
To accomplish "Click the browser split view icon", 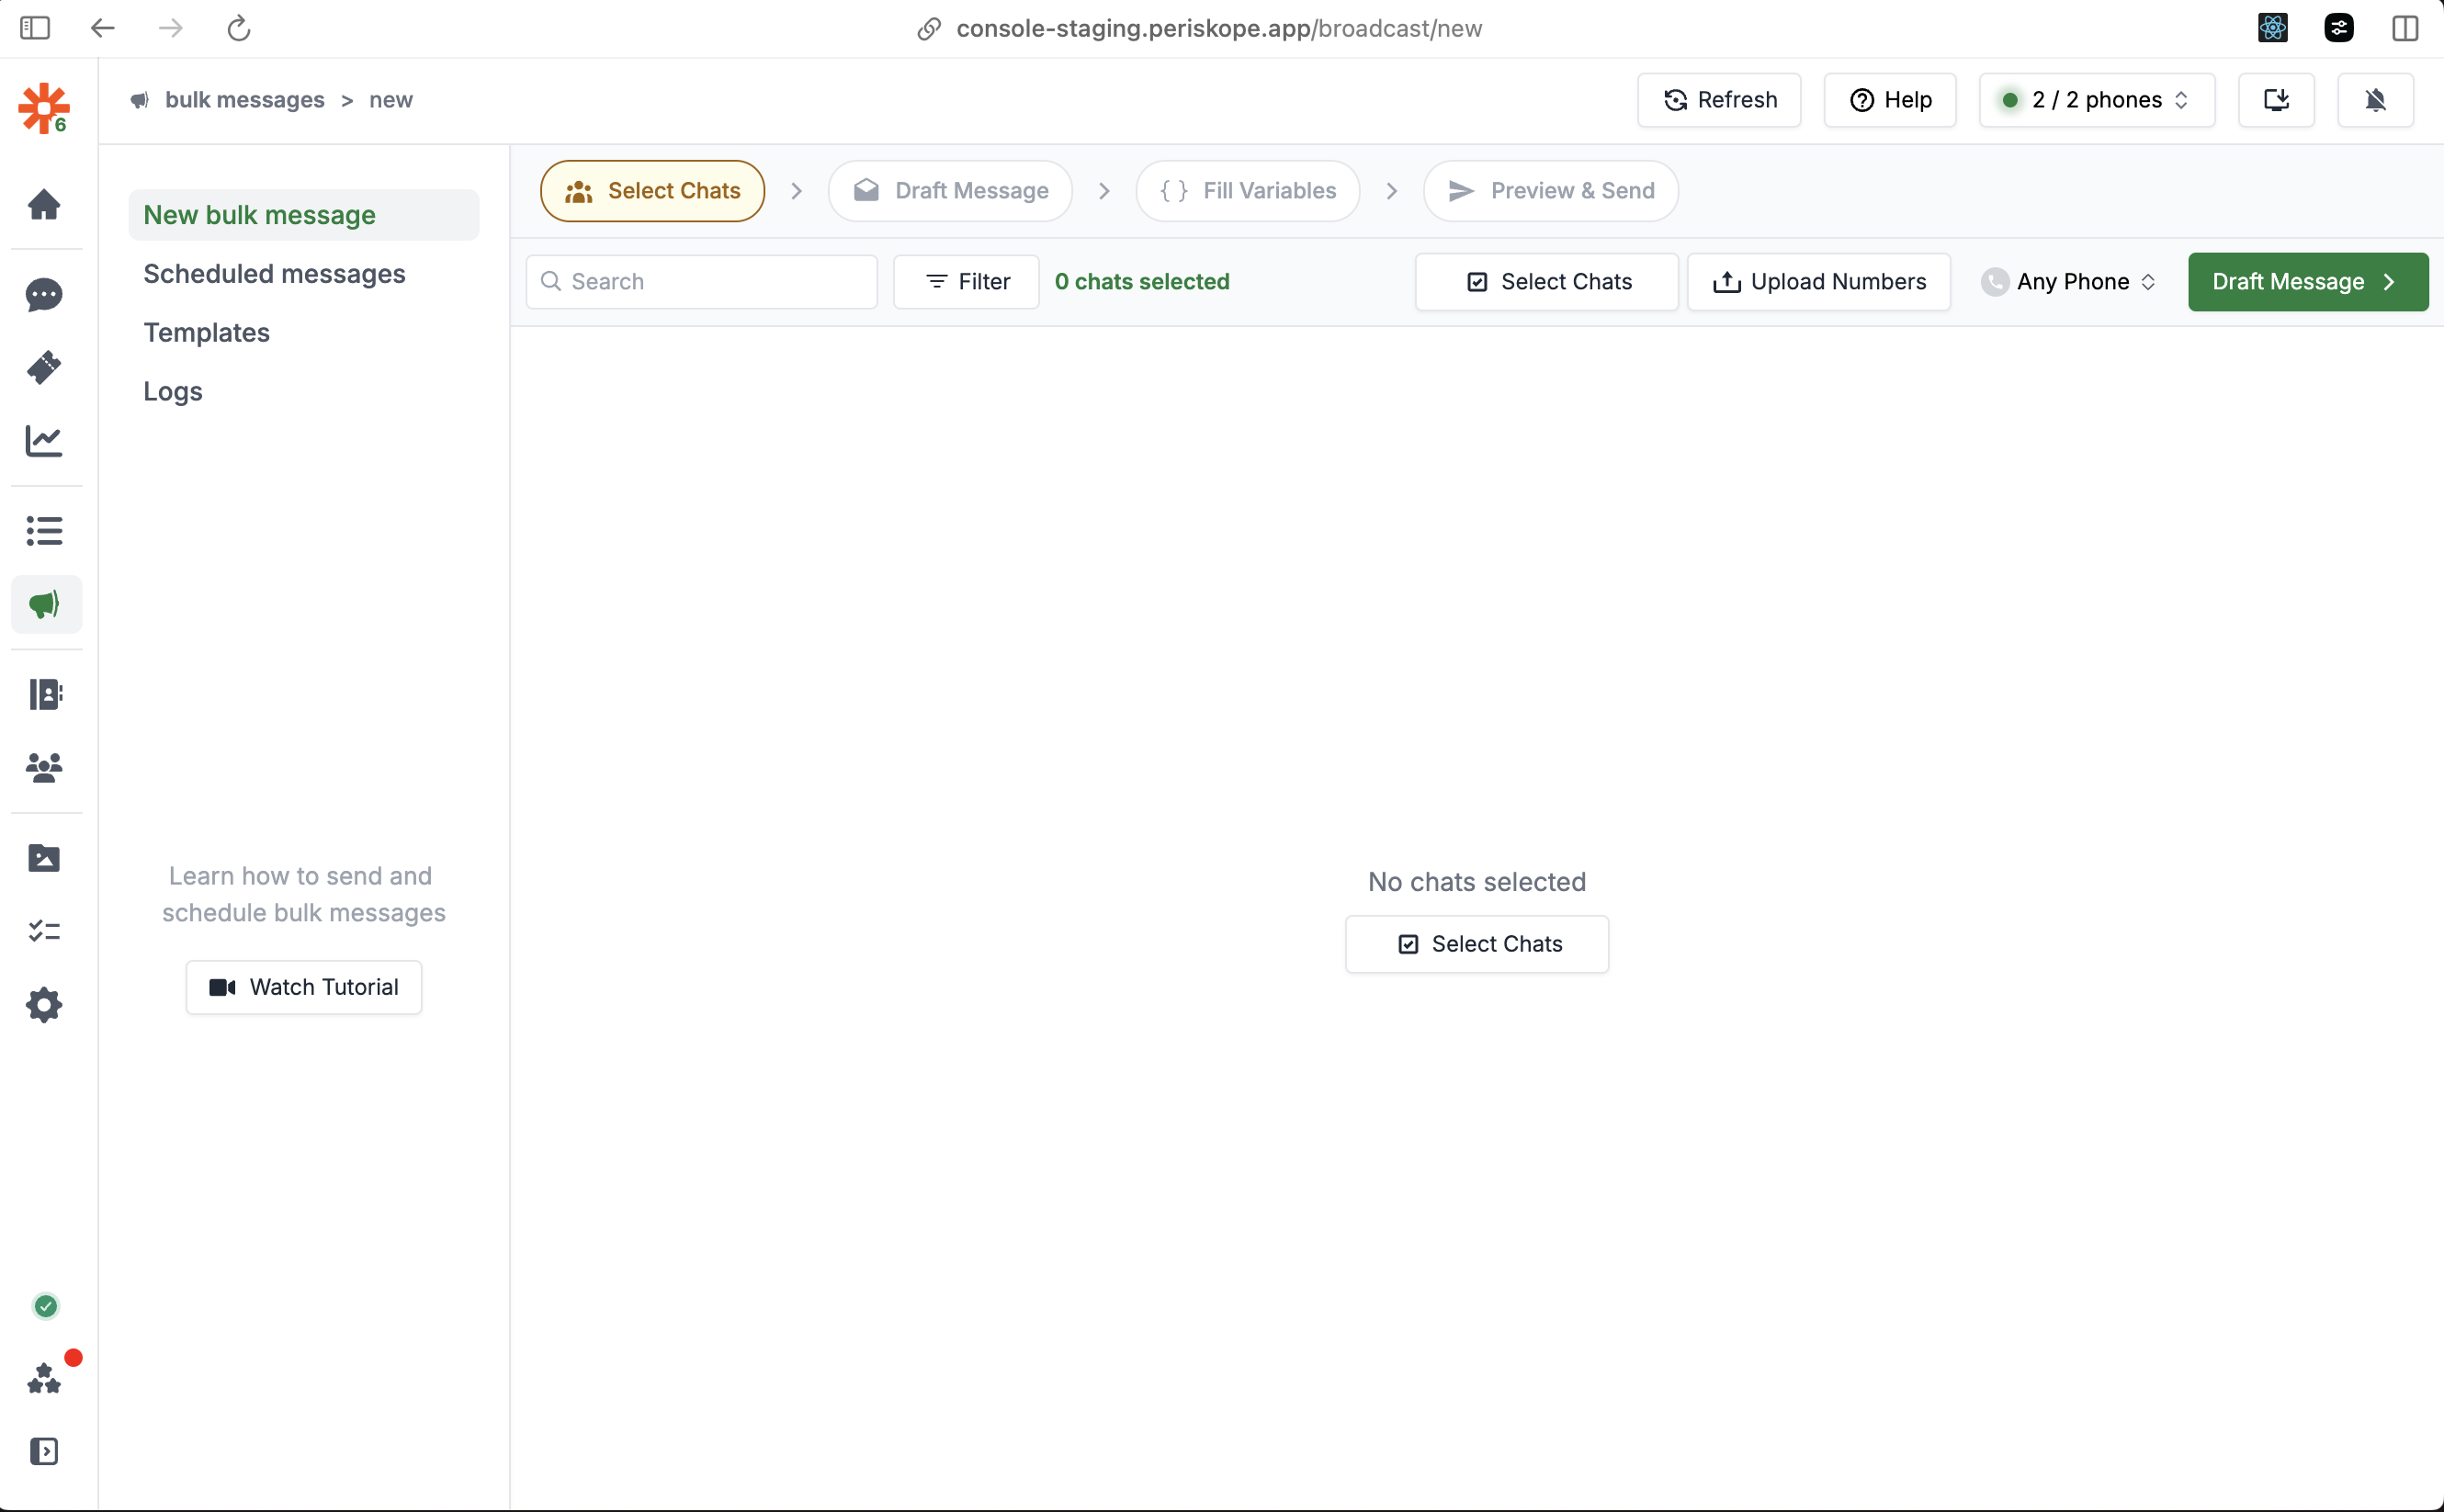I will (2405, 28).
